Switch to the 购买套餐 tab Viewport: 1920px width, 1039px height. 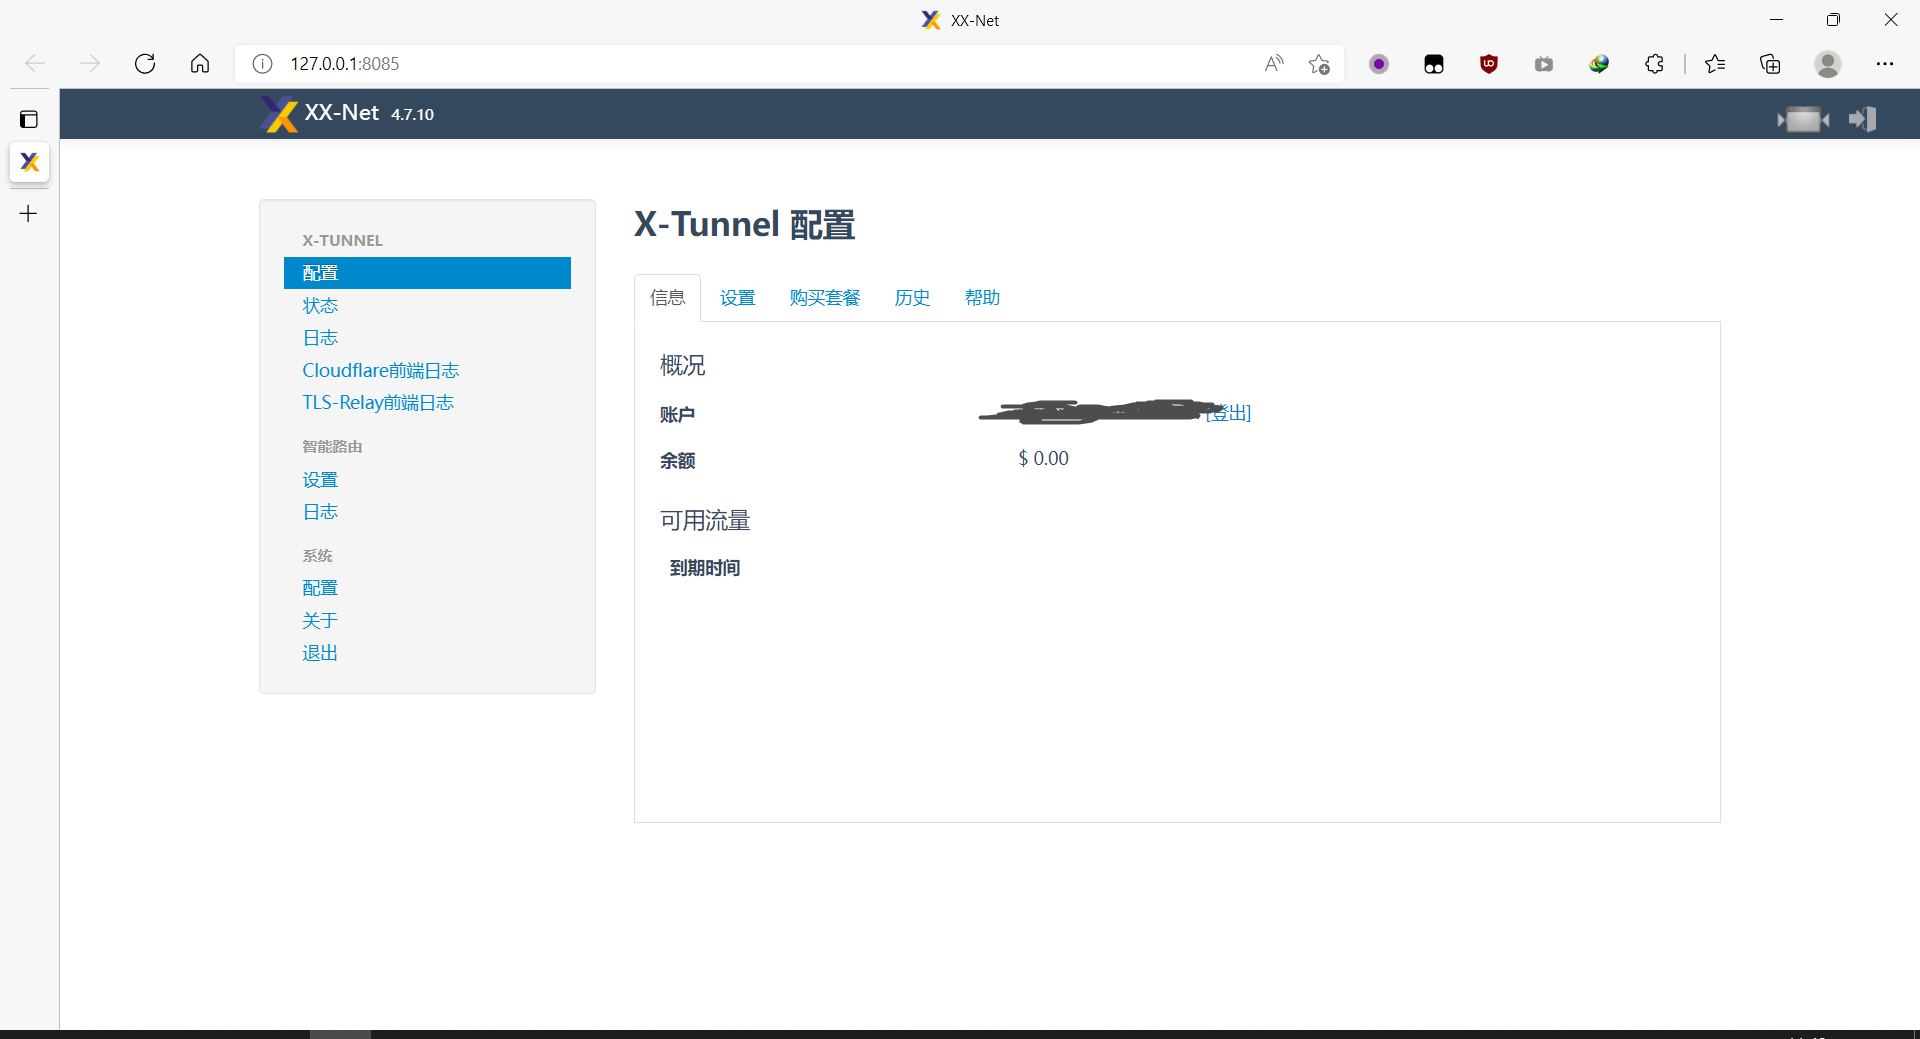point(824,297)
